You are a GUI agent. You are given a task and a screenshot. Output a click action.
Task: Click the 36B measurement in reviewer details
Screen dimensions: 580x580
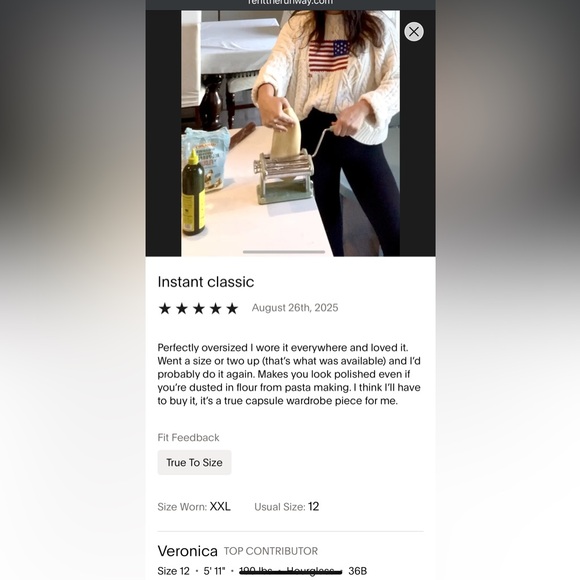357,571
